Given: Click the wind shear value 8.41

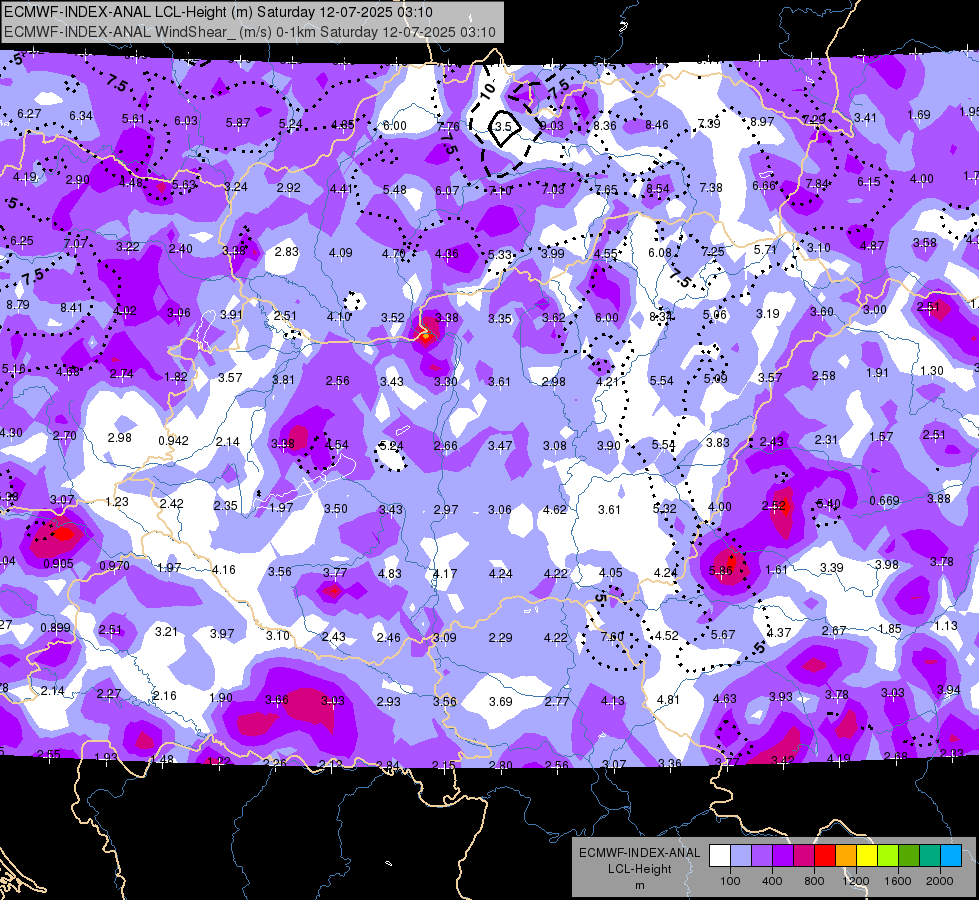Looking at the screenshot, I should click(x=71, y=307).
